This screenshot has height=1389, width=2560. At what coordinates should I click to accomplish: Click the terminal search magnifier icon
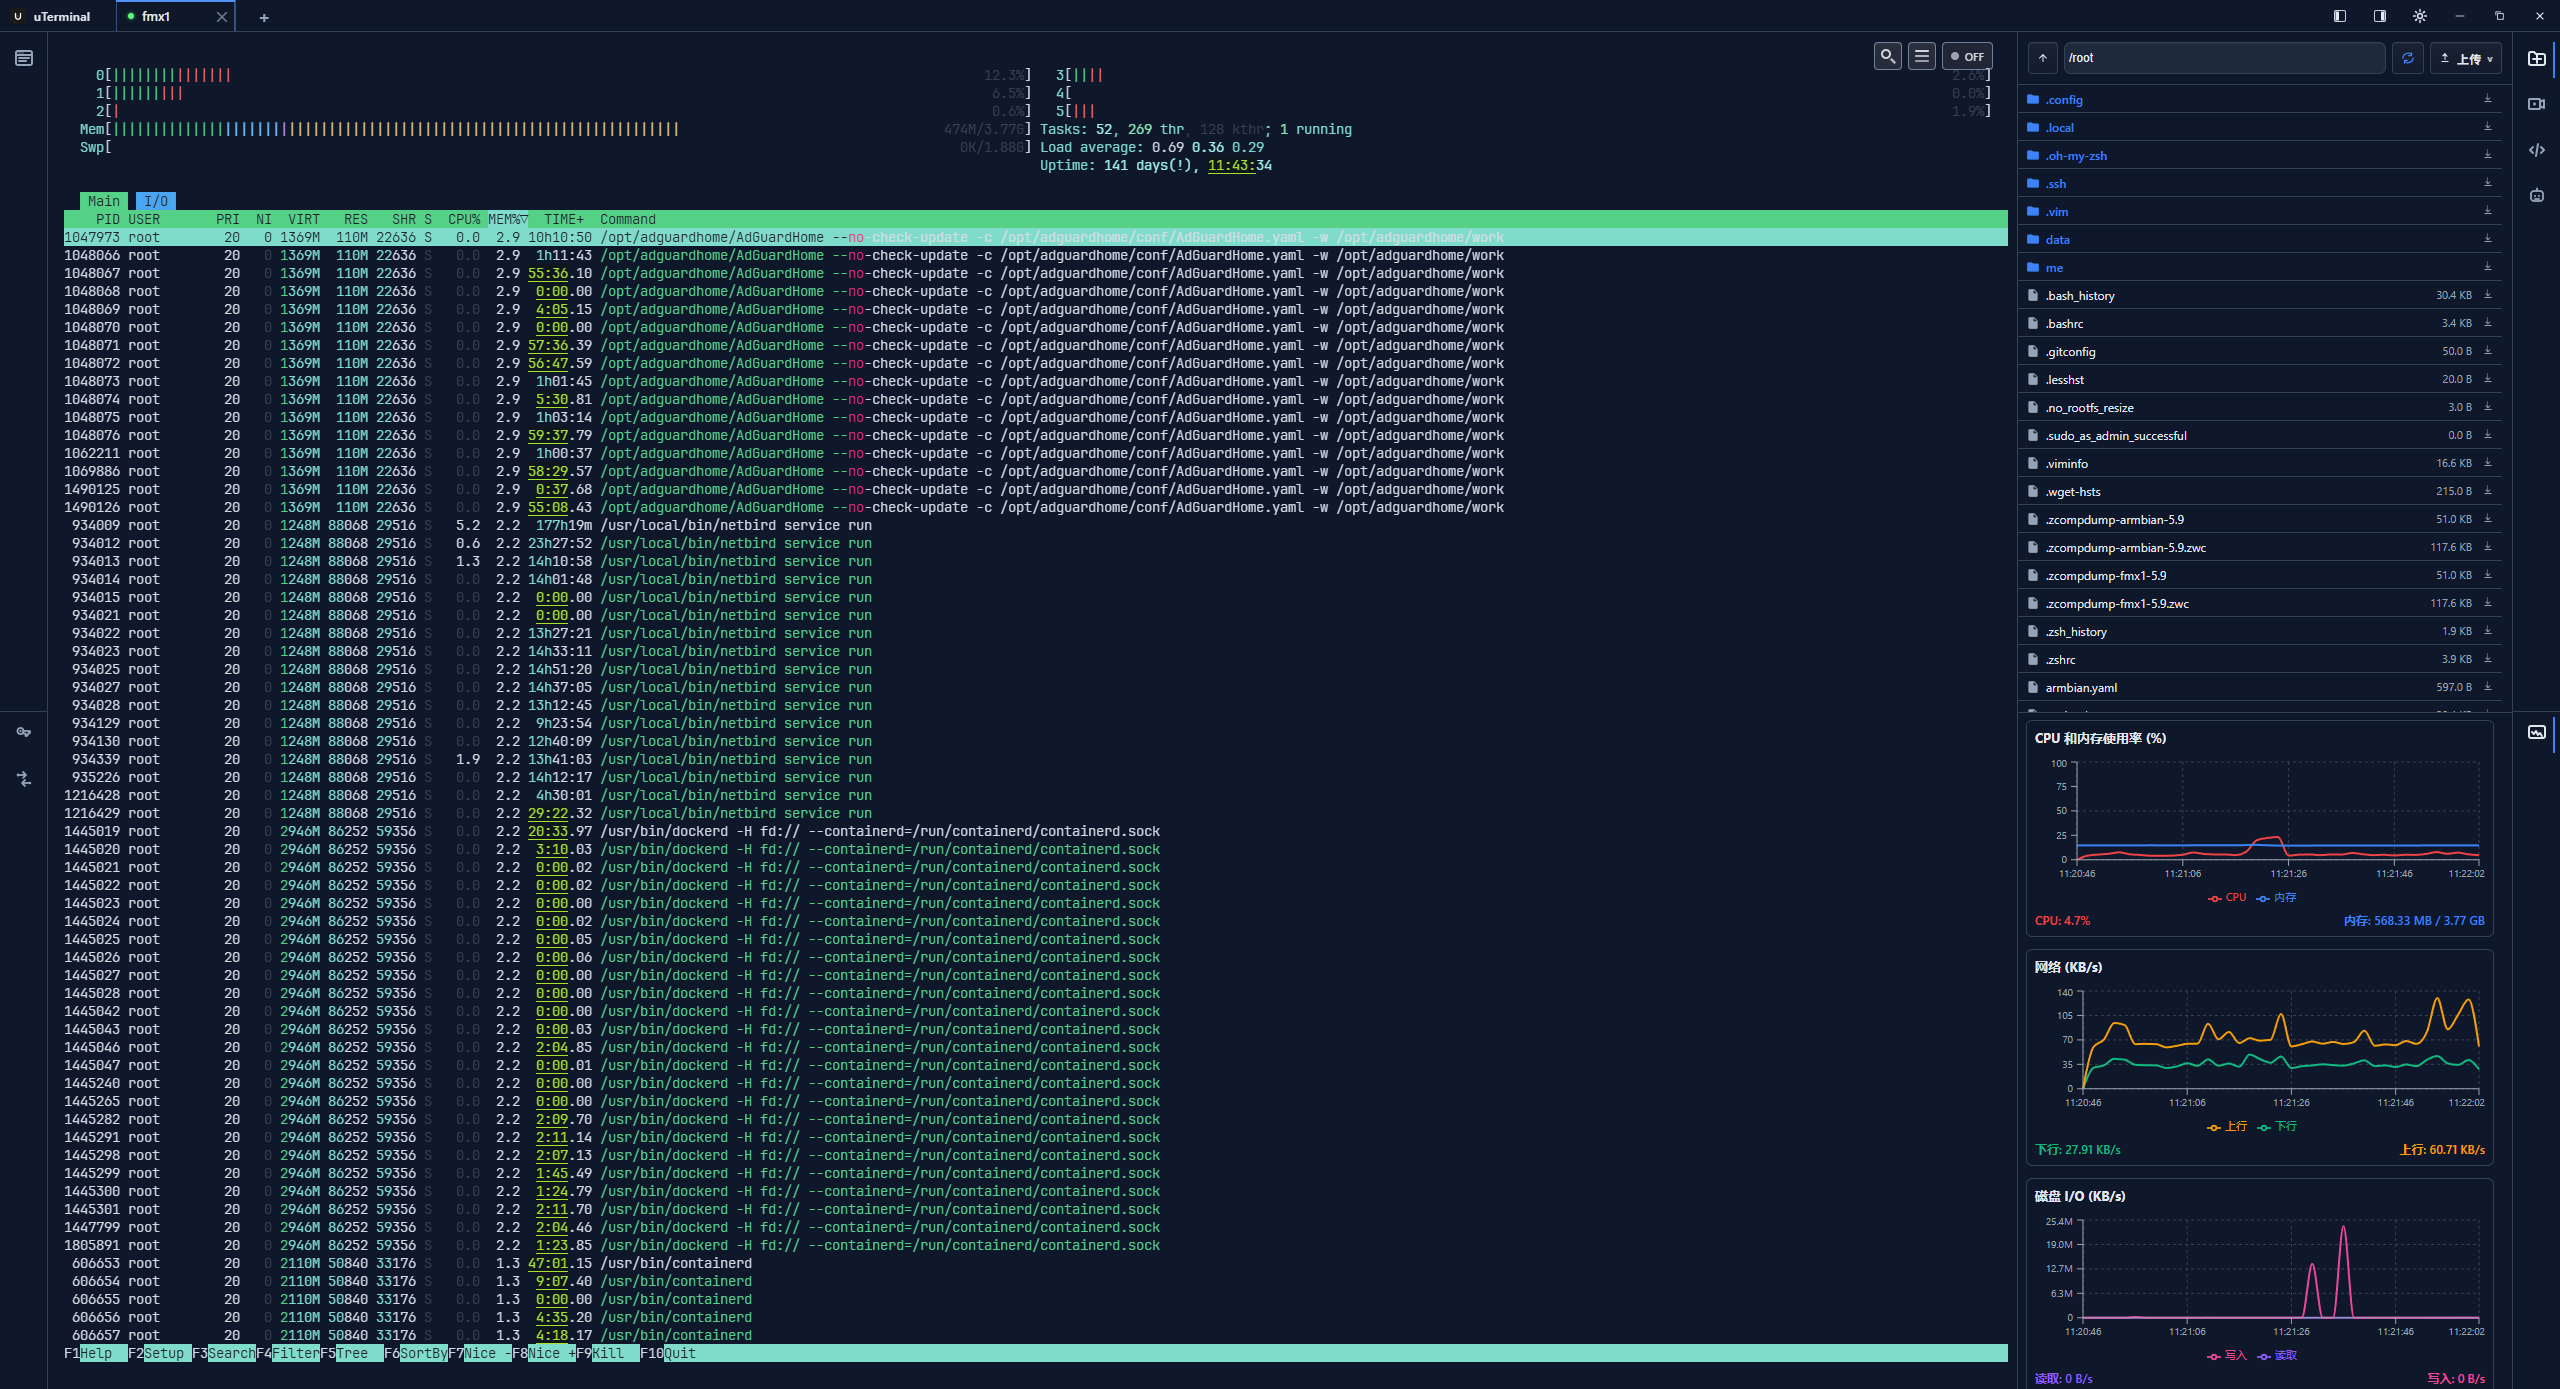(x=1887, y=56)
